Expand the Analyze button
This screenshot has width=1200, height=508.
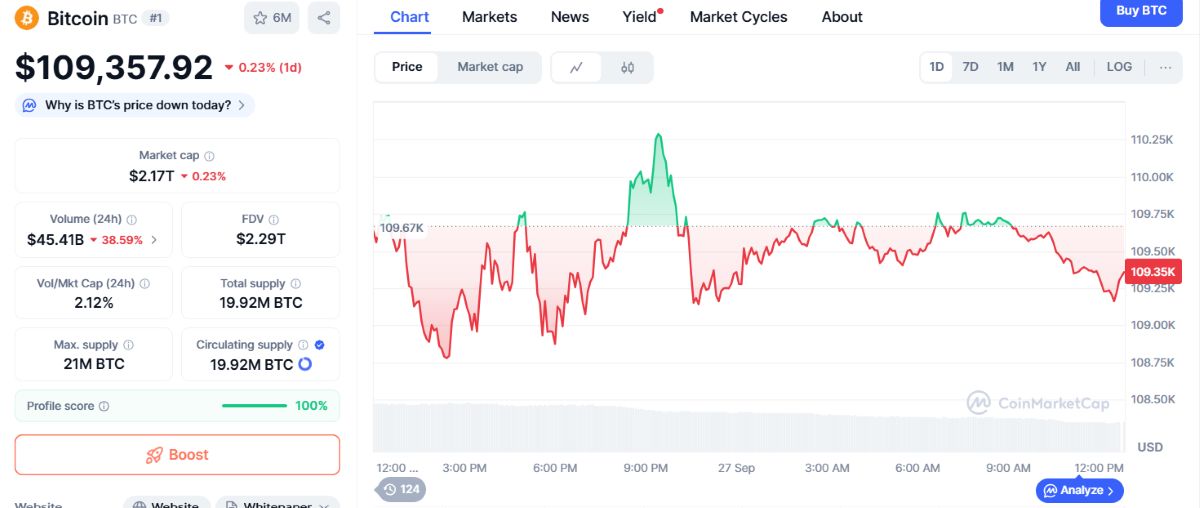(1080, 490)
